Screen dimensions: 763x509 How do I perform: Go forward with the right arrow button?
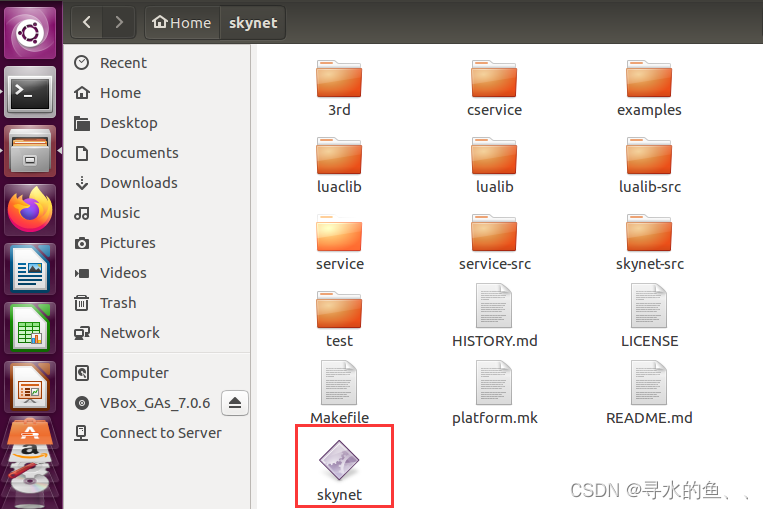119,22
